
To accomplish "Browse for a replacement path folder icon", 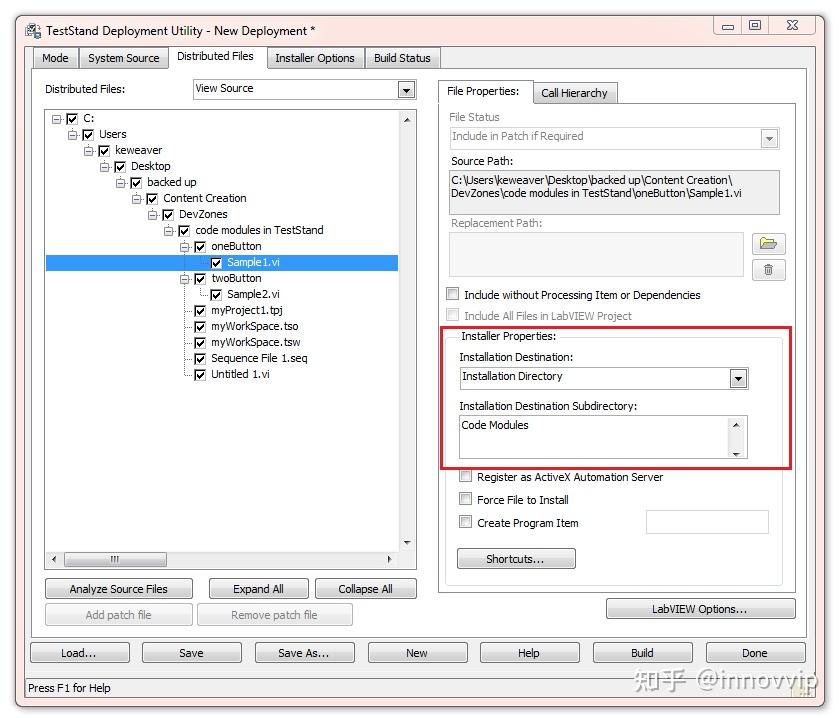I will click(768, 244).
